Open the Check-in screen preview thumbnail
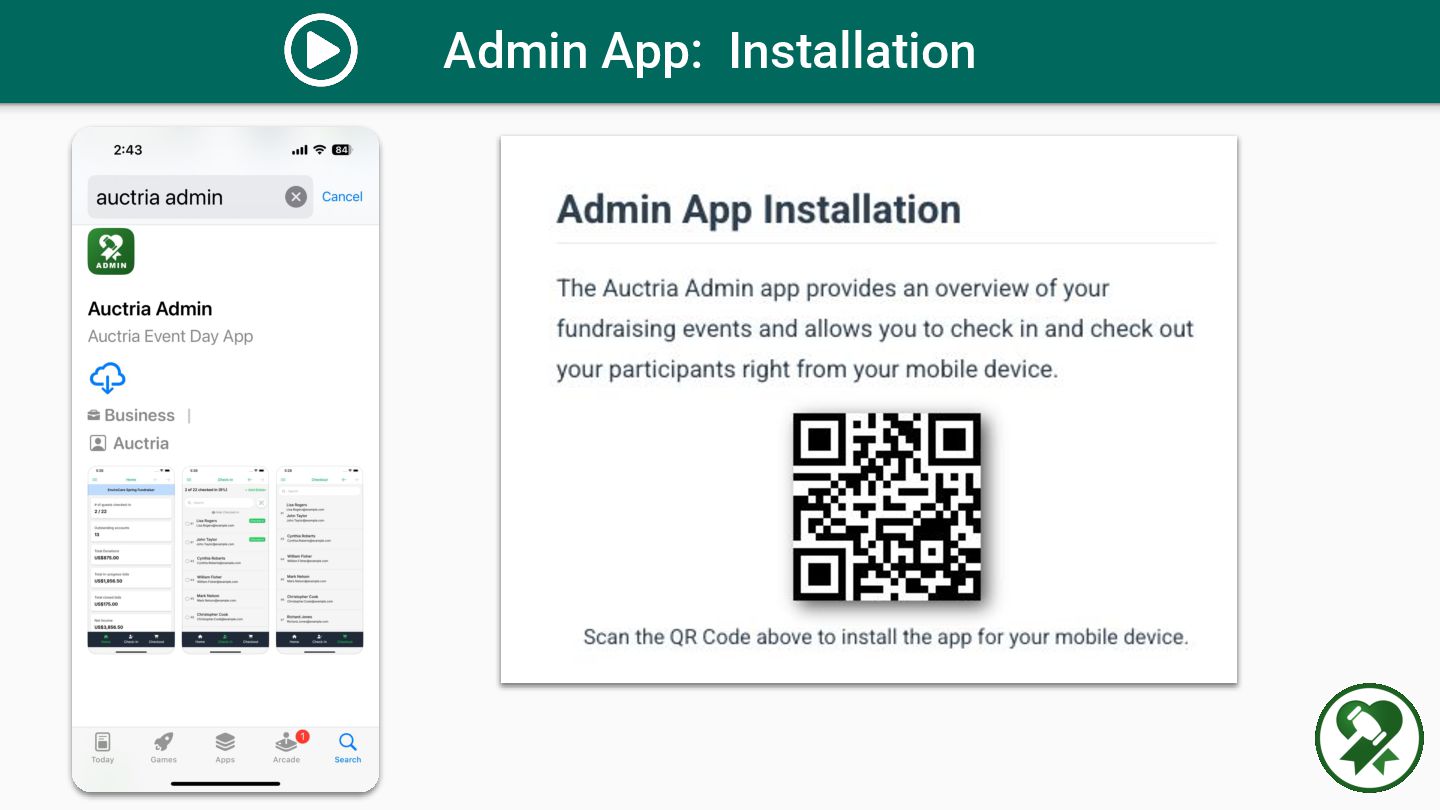The height and width of the screenshot is (810, 1440). [225, 559]
